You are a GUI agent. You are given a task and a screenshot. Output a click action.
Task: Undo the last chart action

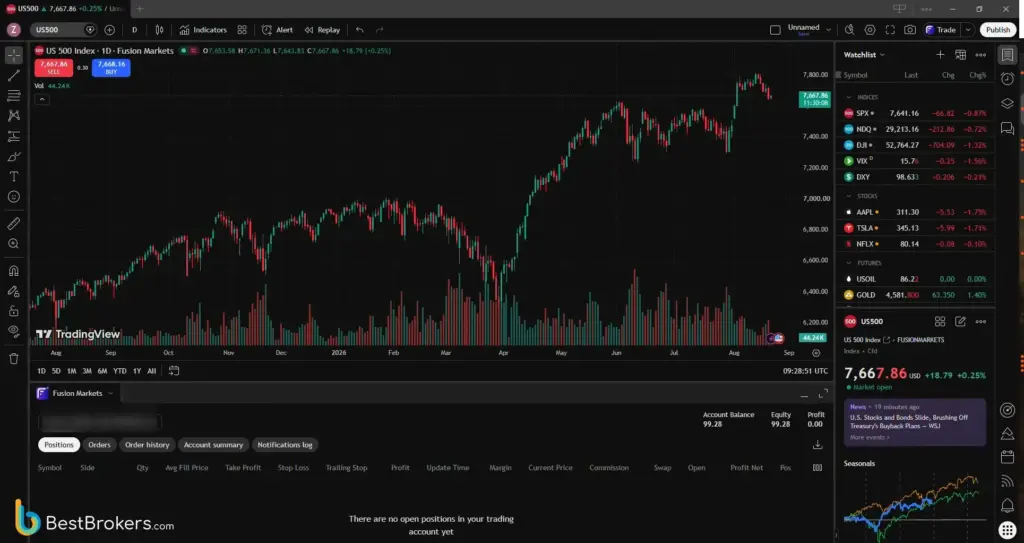tap(360, 30)
